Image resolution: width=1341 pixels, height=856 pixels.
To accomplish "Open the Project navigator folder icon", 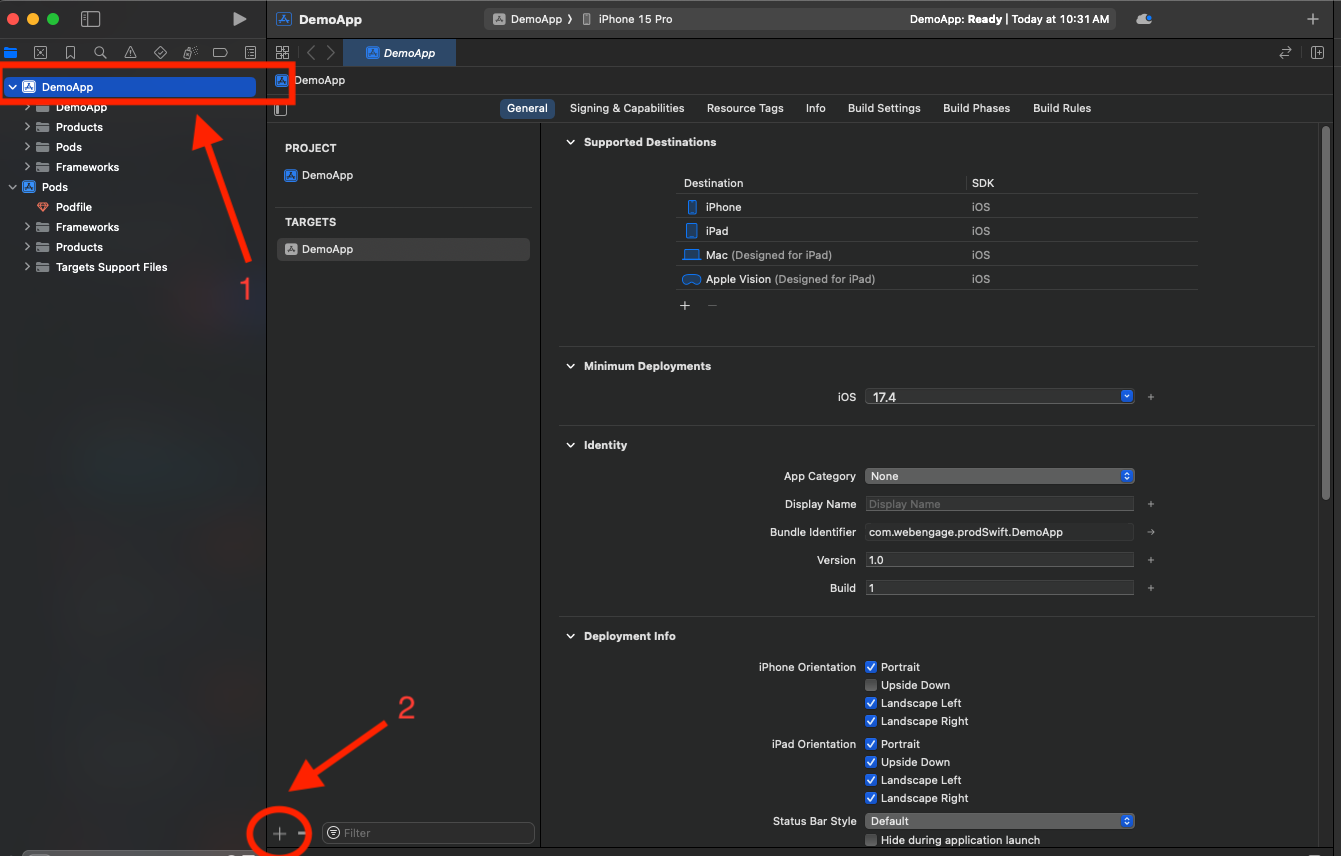I will (11, 53).
